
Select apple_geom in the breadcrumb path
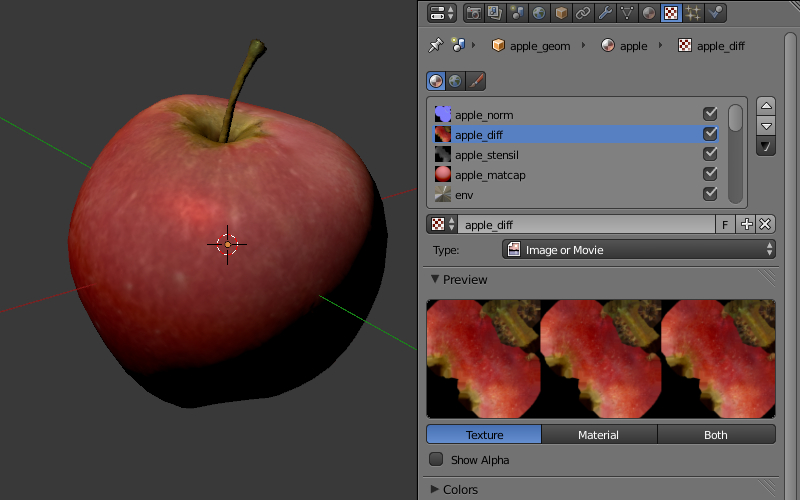(531, 46)
